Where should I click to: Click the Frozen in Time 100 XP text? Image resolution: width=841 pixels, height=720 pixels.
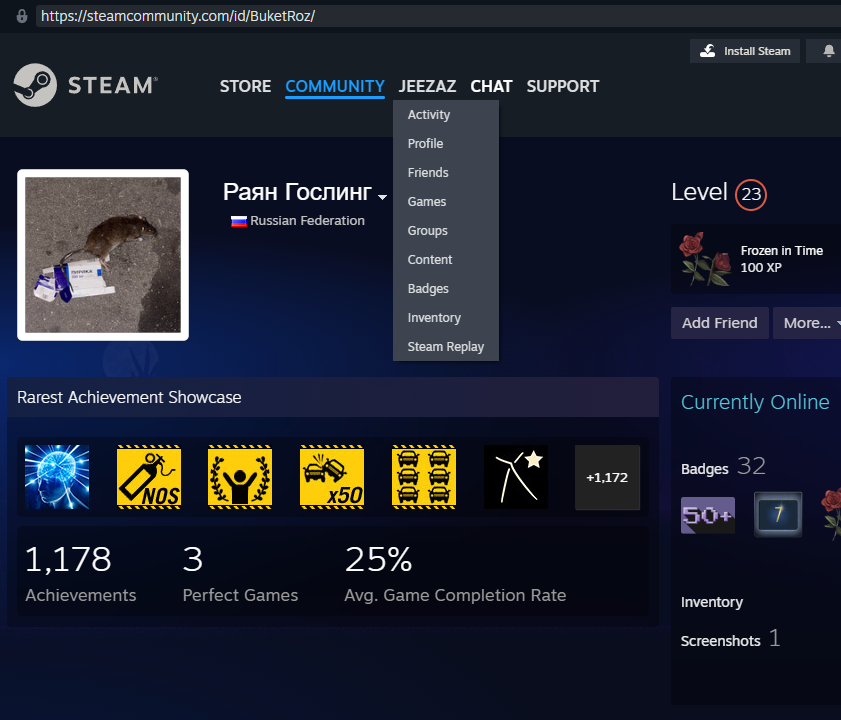pyautogui.click(x=781, y=259)
